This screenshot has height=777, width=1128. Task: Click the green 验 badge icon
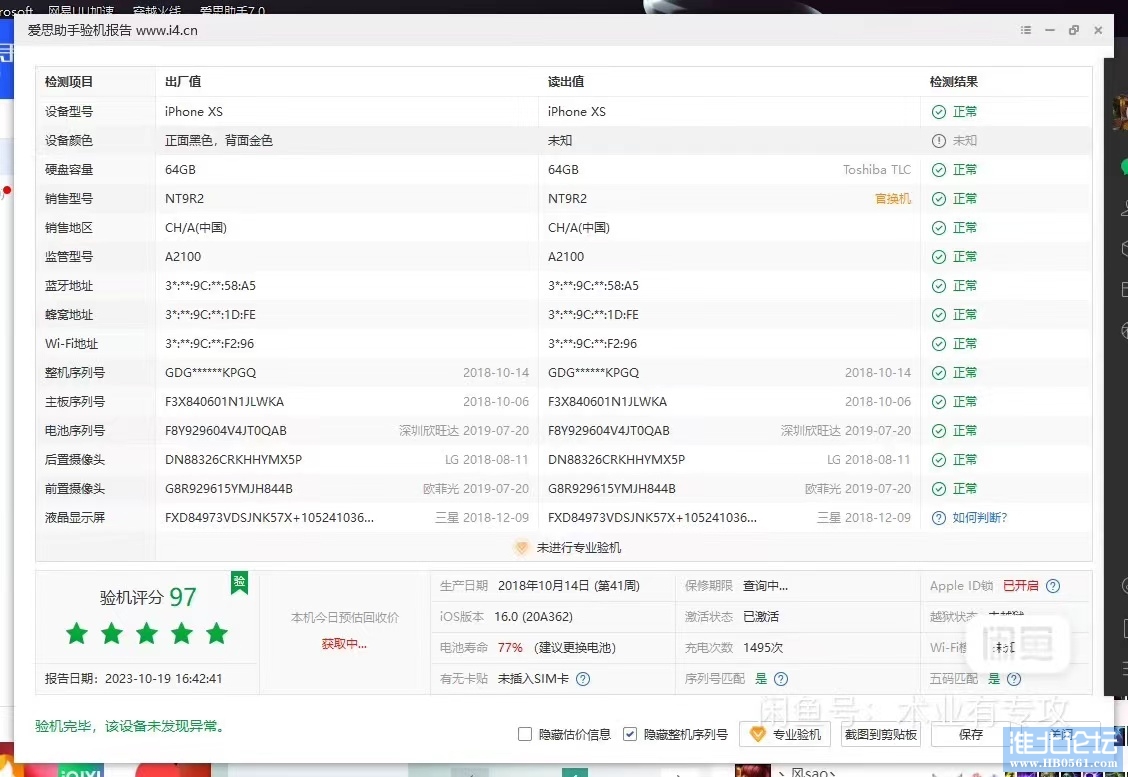(x=240, y=582)
